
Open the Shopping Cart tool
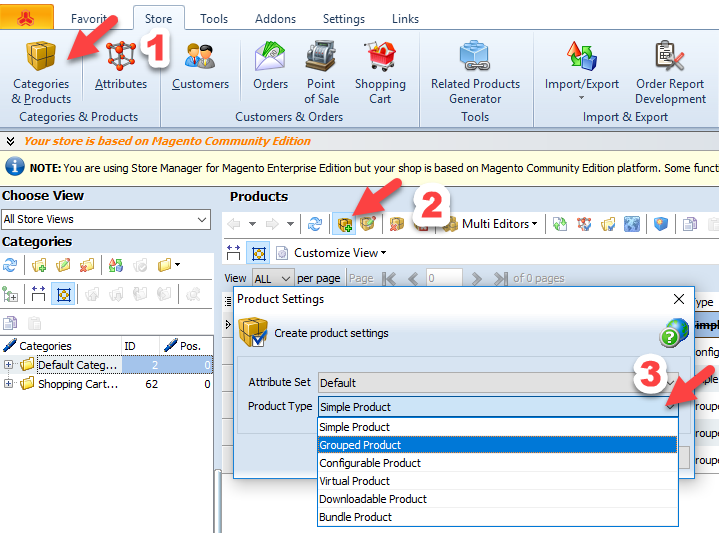point(380,72)
